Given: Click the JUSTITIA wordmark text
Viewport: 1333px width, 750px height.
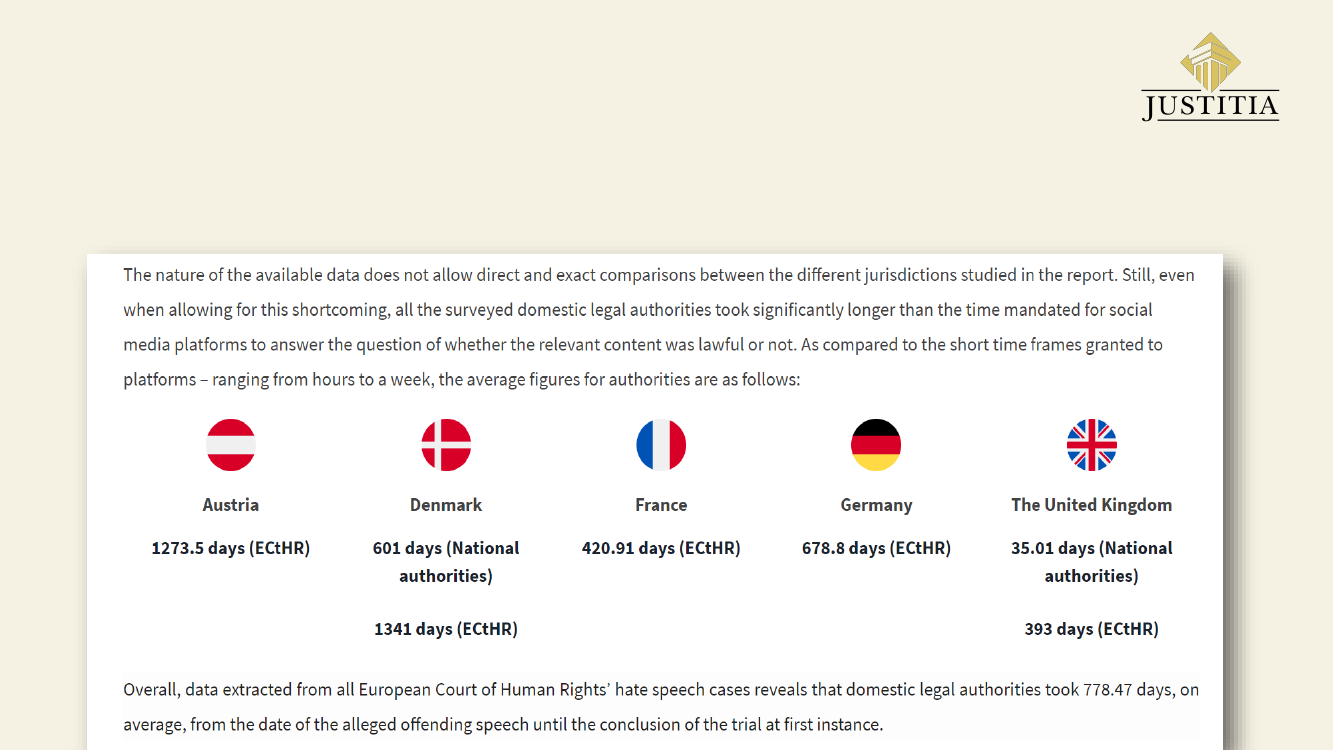Looking at the screenshot, I should tap(1210, 106).
